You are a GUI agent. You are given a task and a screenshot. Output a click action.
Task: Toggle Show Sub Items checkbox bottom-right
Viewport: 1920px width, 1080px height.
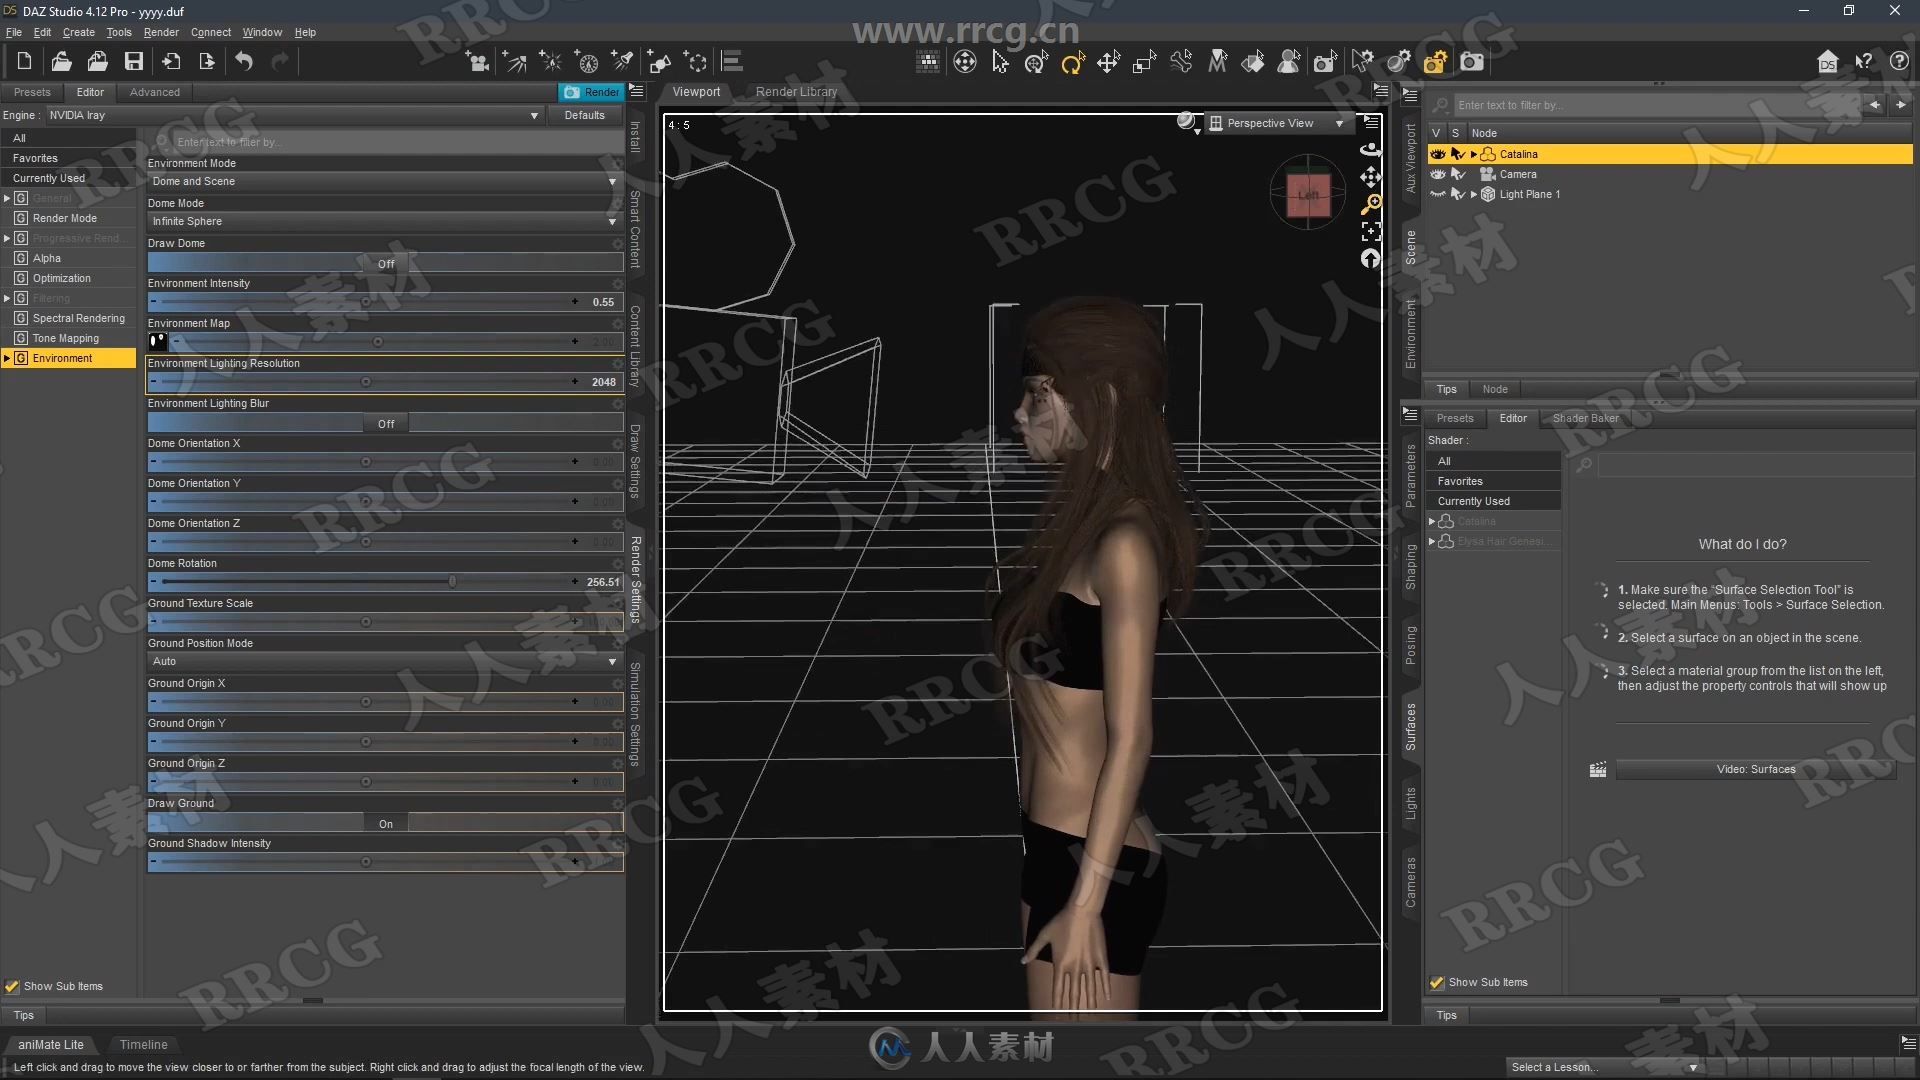coord(1437,982)
